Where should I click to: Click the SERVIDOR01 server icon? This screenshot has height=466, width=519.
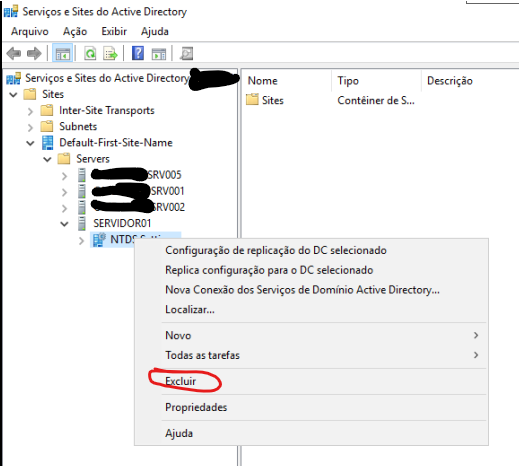pyautogui.click(x=82, y=223)
